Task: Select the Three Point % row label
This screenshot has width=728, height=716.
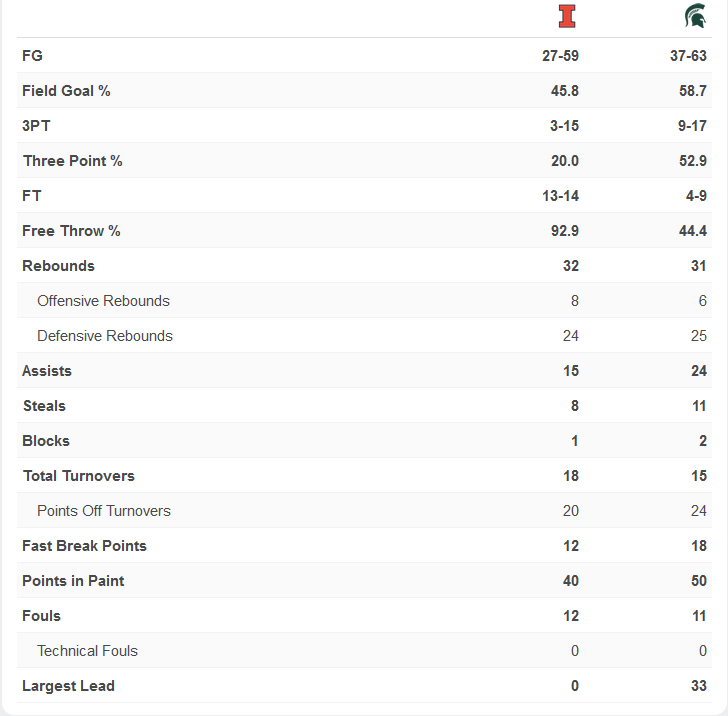Action: tap(72, 161)
